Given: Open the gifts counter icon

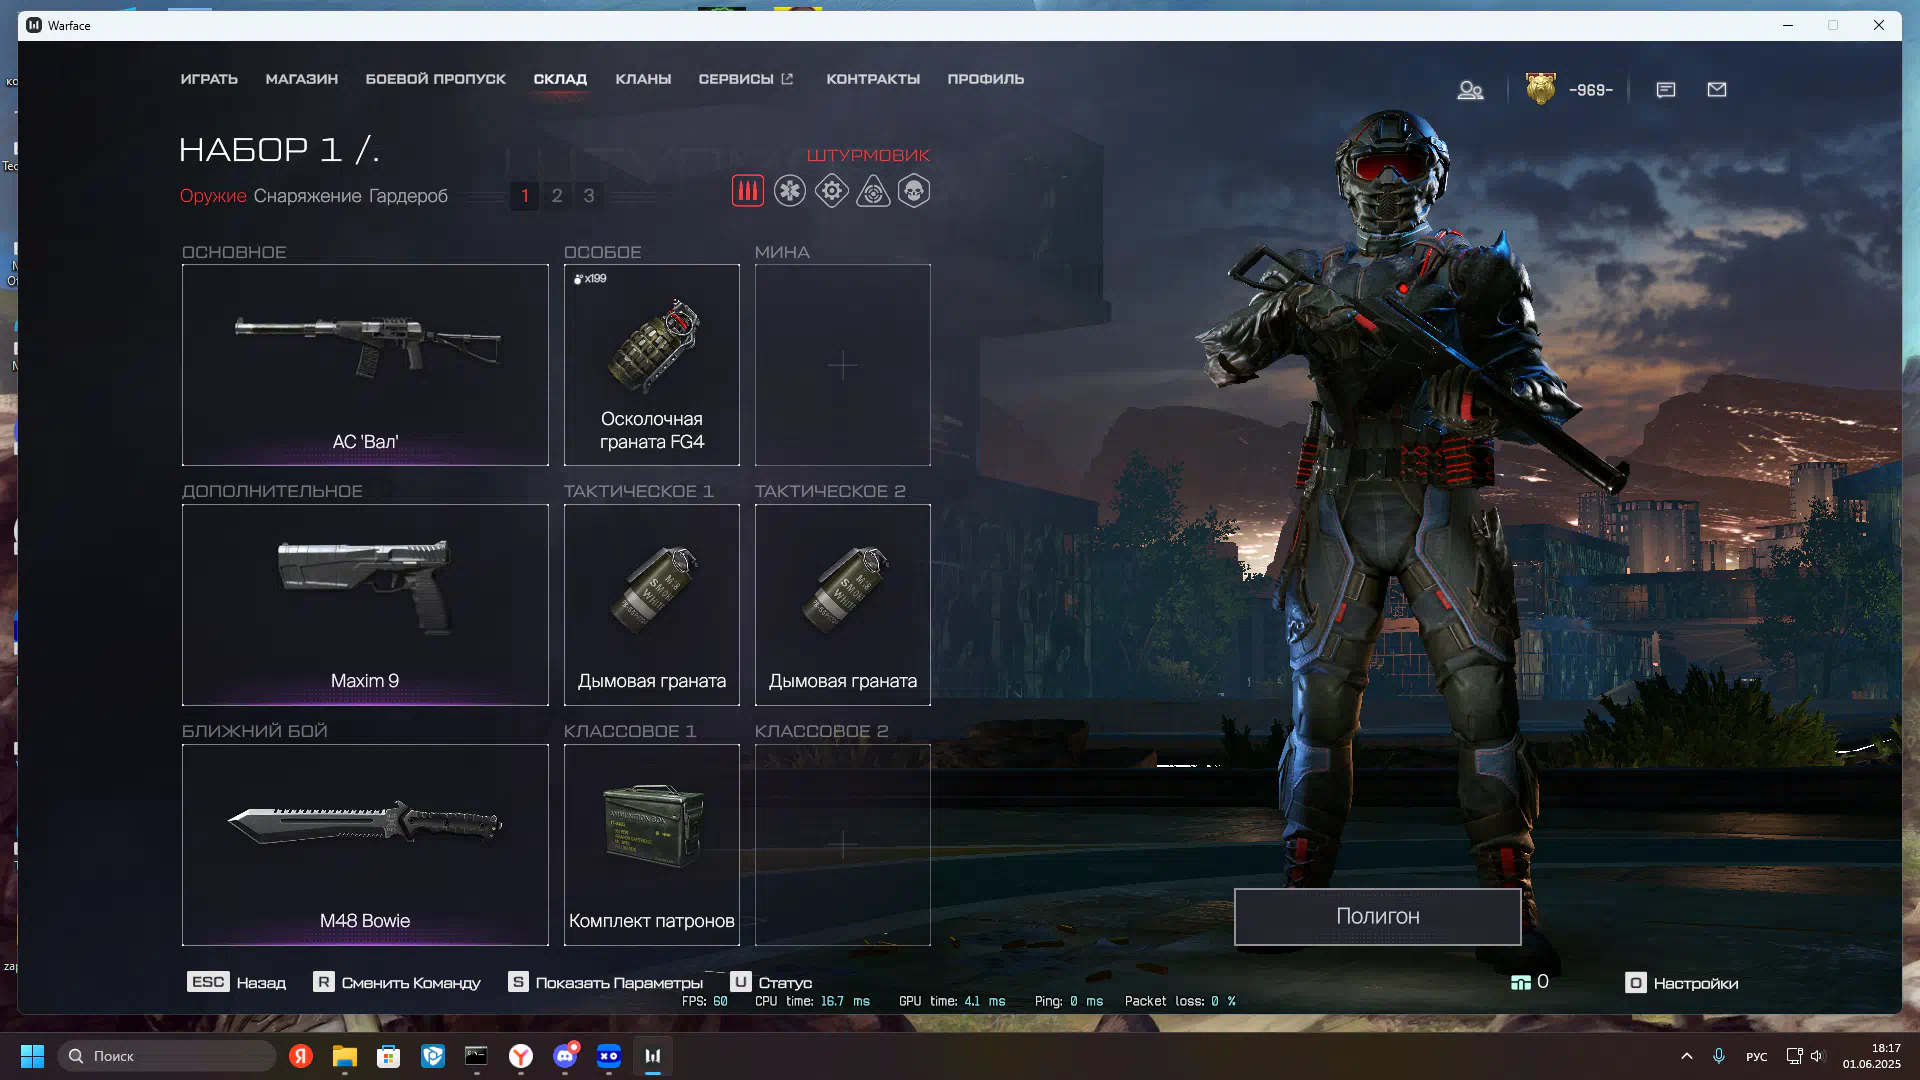Looking at the screenshot, I should (x=1521, y=983).
